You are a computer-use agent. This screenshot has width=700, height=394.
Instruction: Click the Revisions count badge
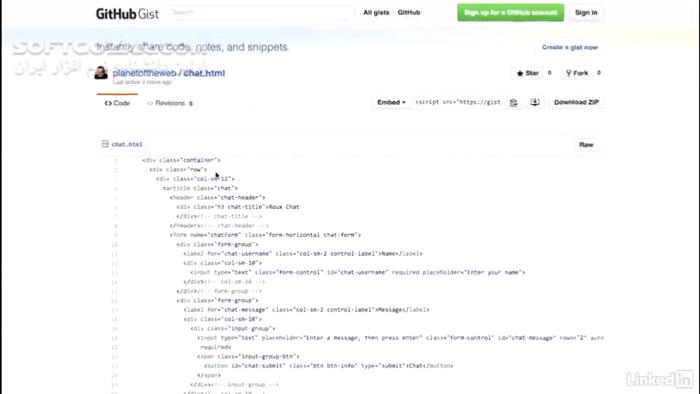tap(191, 104)
